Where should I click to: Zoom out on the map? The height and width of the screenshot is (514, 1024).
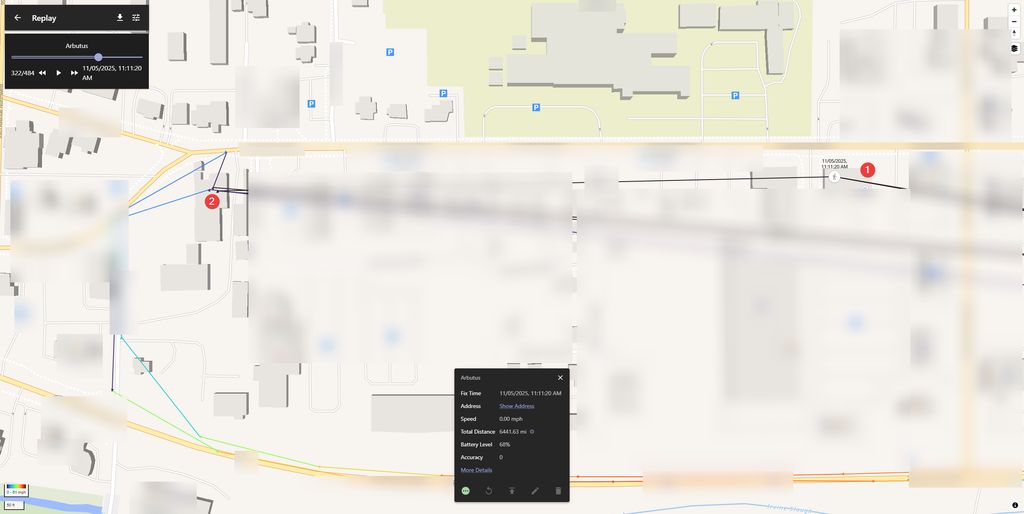(x=1014, y=22)
